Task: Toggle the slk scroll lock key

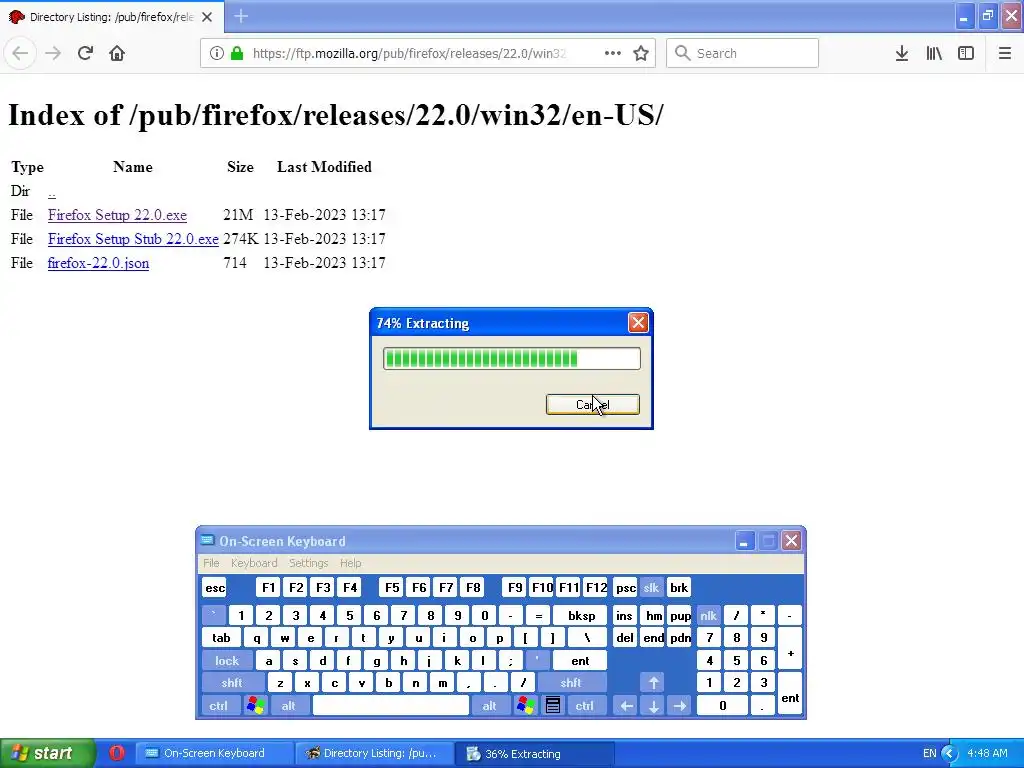Action: 651,588
